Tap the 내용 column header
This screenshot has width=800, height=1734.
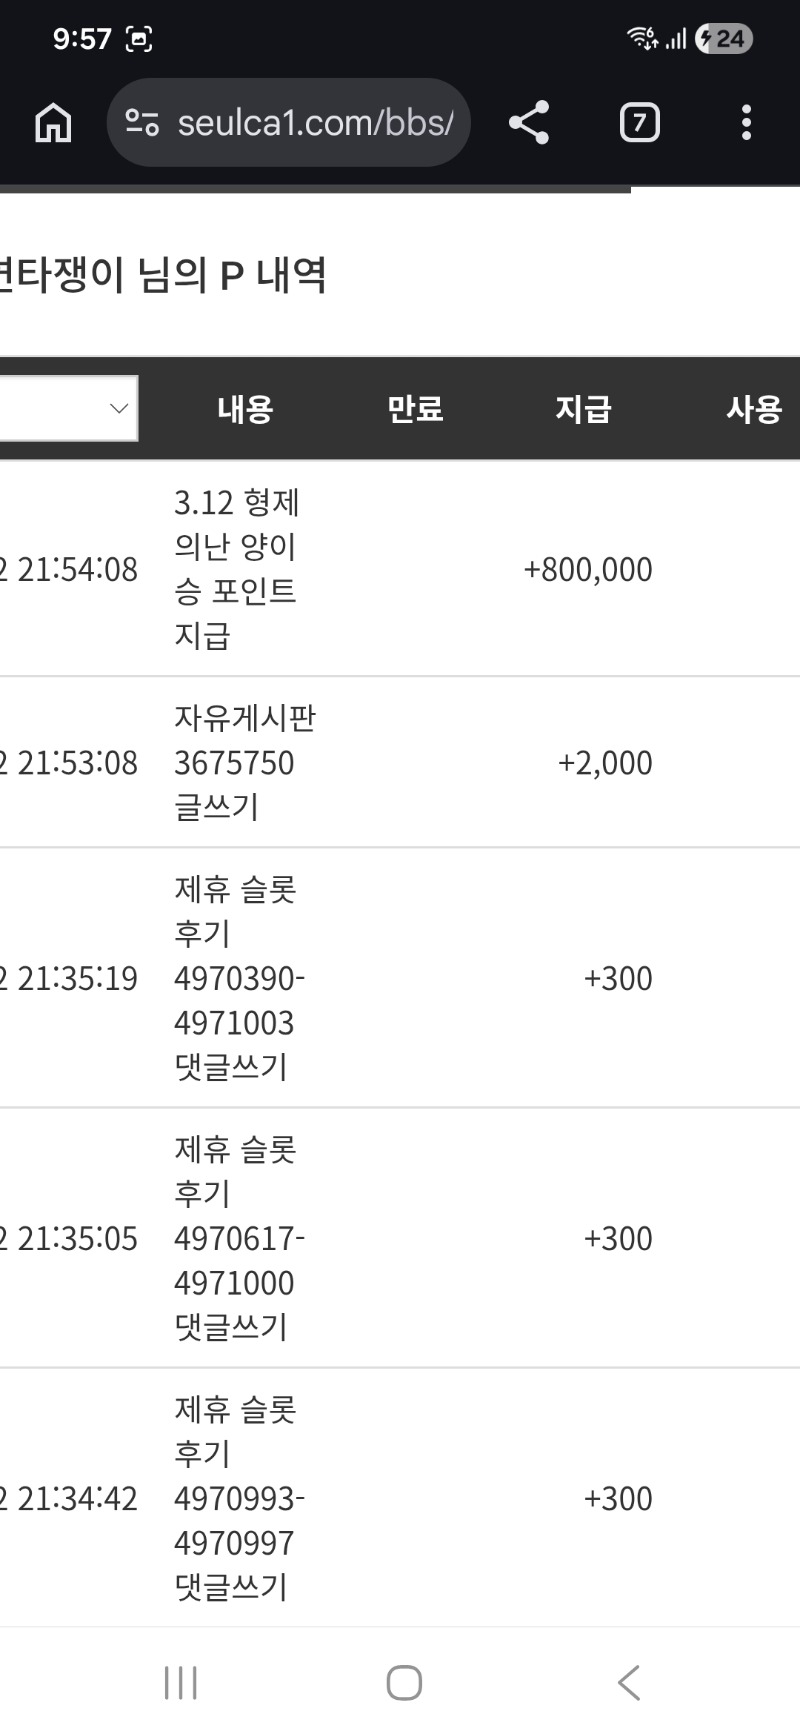click(x=245, y=409)
